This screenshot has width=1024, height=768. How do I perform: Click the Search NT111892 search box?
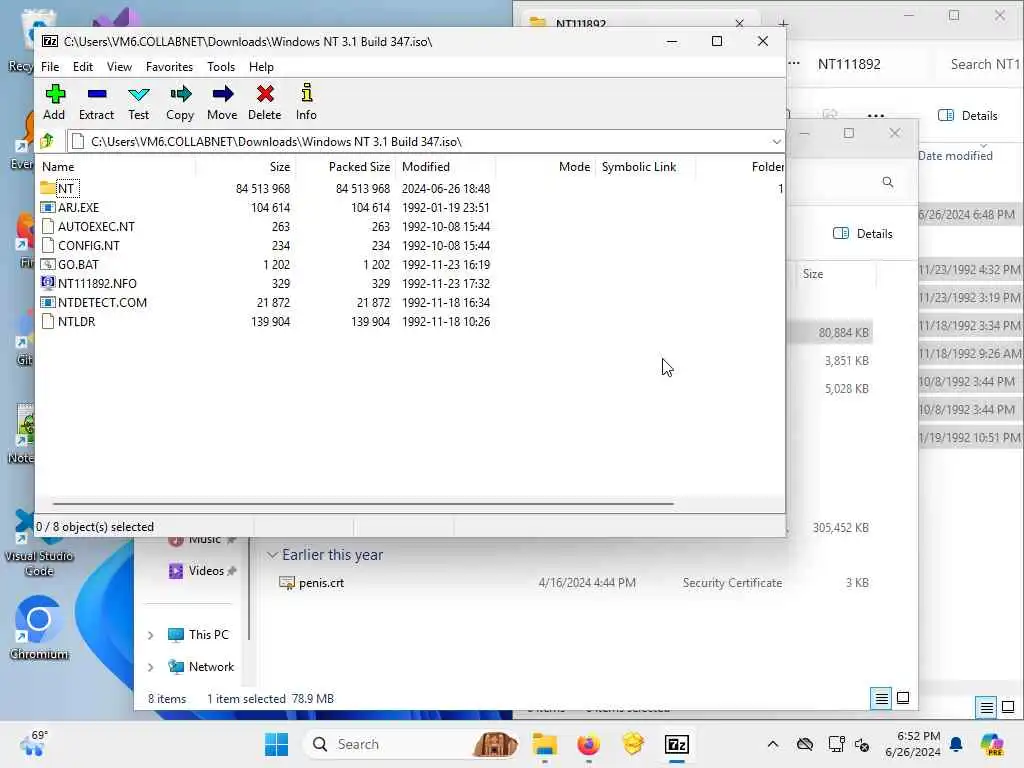[984, 64]
